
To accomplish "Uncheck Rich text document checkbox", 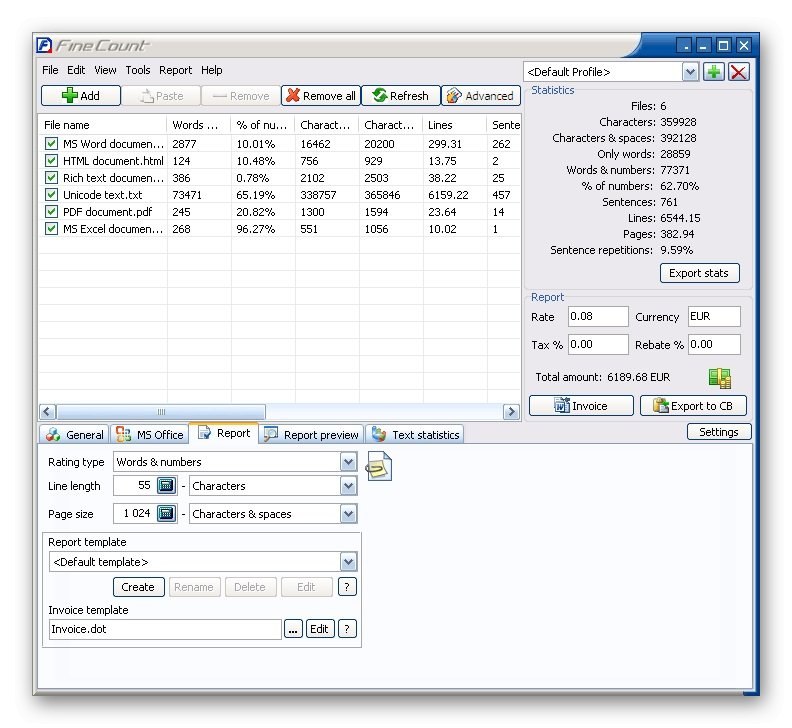I will click(x=51, y=178).
